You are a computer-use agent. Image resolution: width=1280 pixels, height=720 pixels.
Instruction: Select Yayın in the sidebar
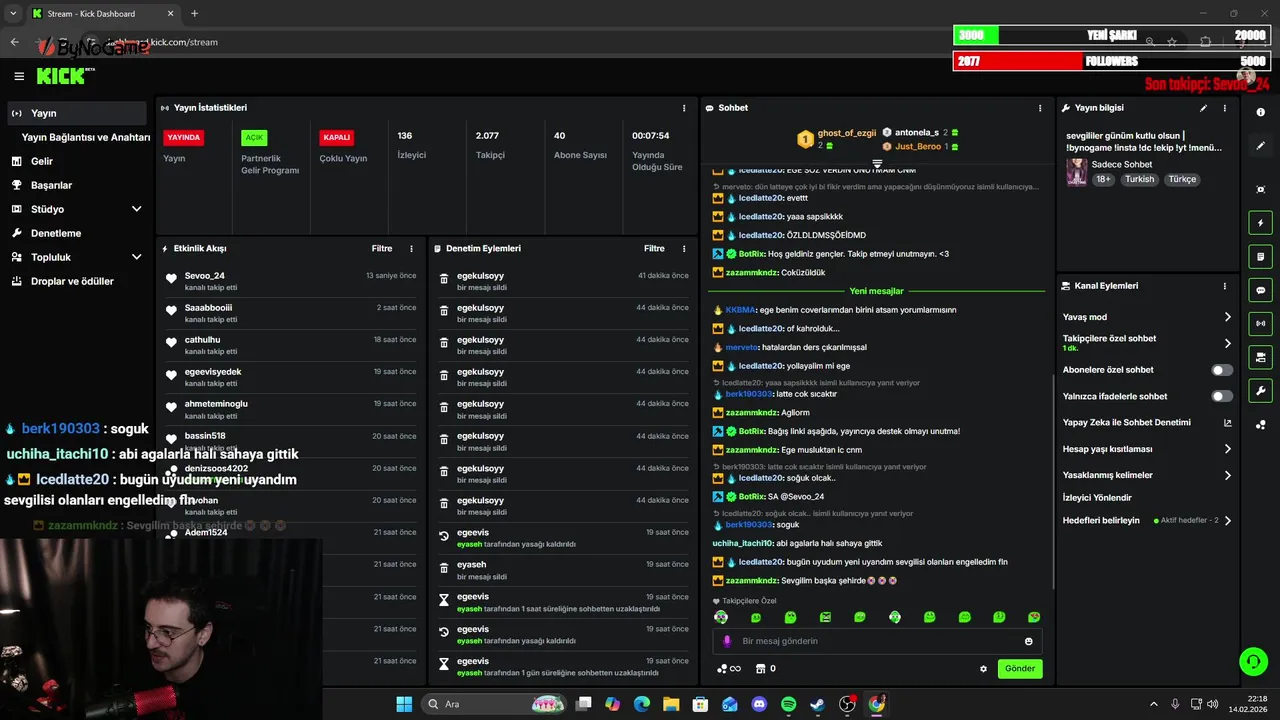tap(77, 113)
